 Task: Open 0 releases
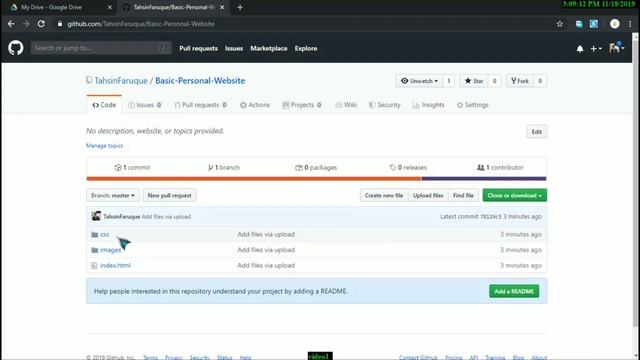(408, 167)
